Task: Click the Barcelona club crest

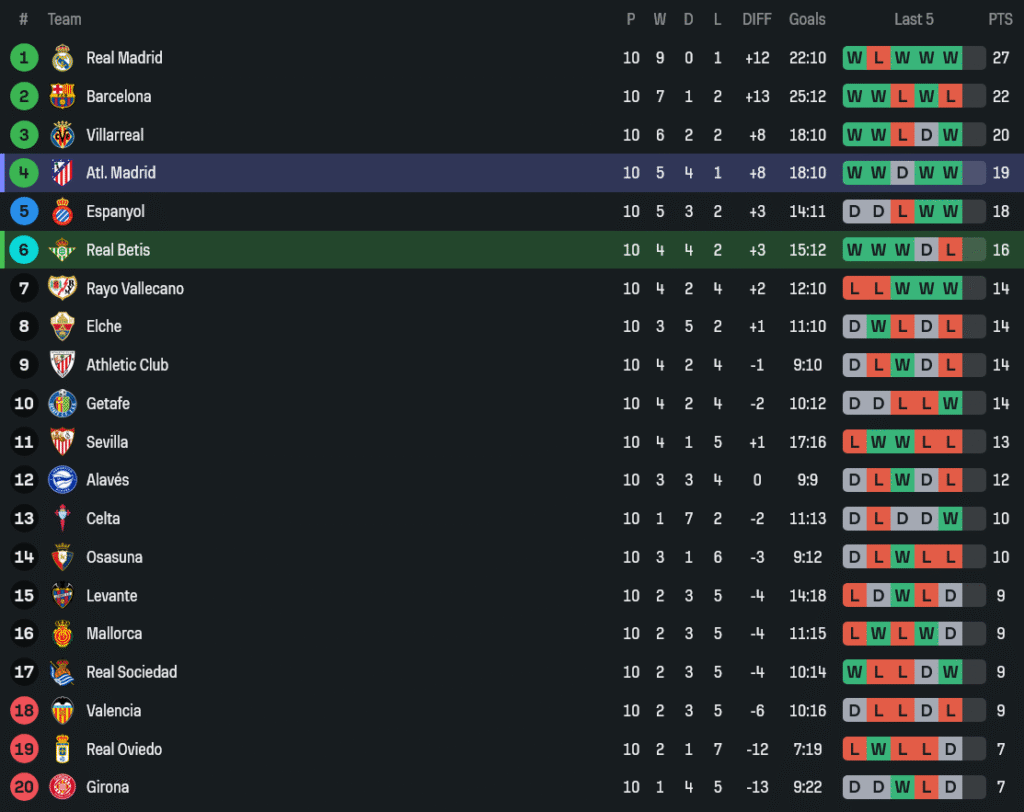Action: 62,96
